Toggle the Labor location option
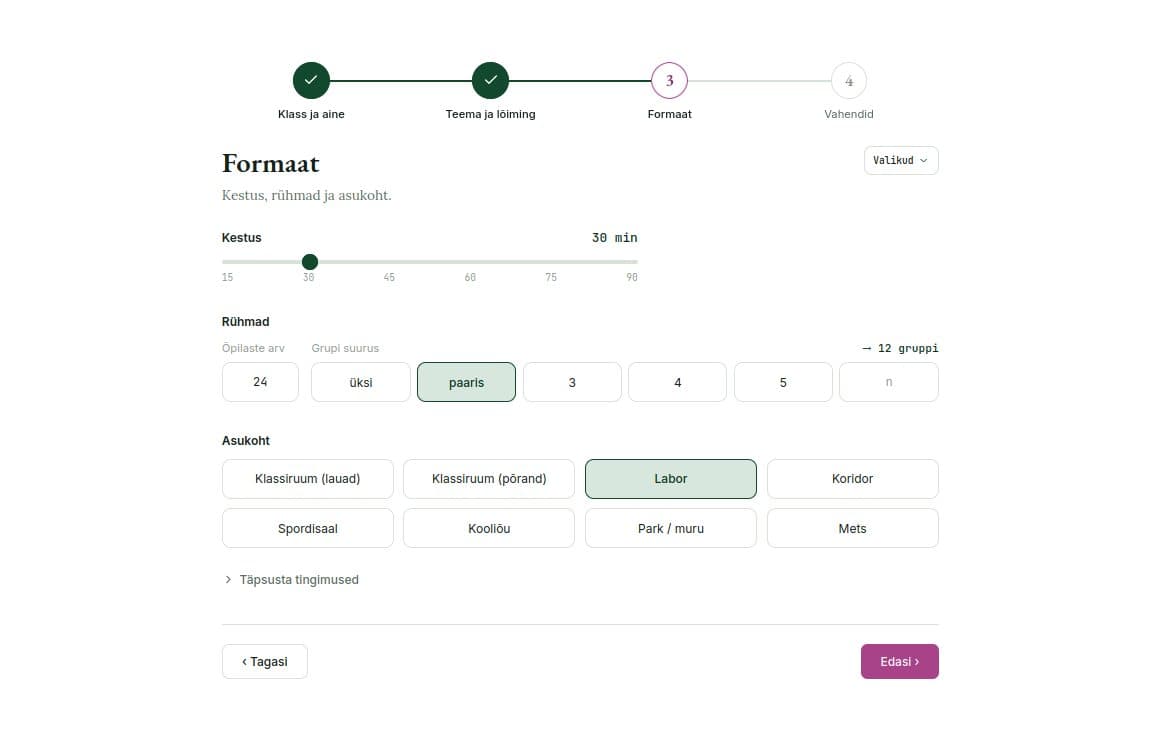This screenshot has height=740, width=1160. pyautogui.click(x=671, y=479)
